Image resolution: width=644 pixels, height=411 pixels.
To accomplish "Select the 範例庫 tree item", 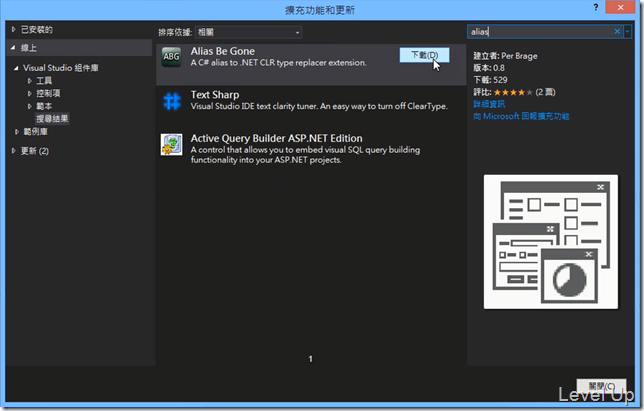I will point(35,131).
